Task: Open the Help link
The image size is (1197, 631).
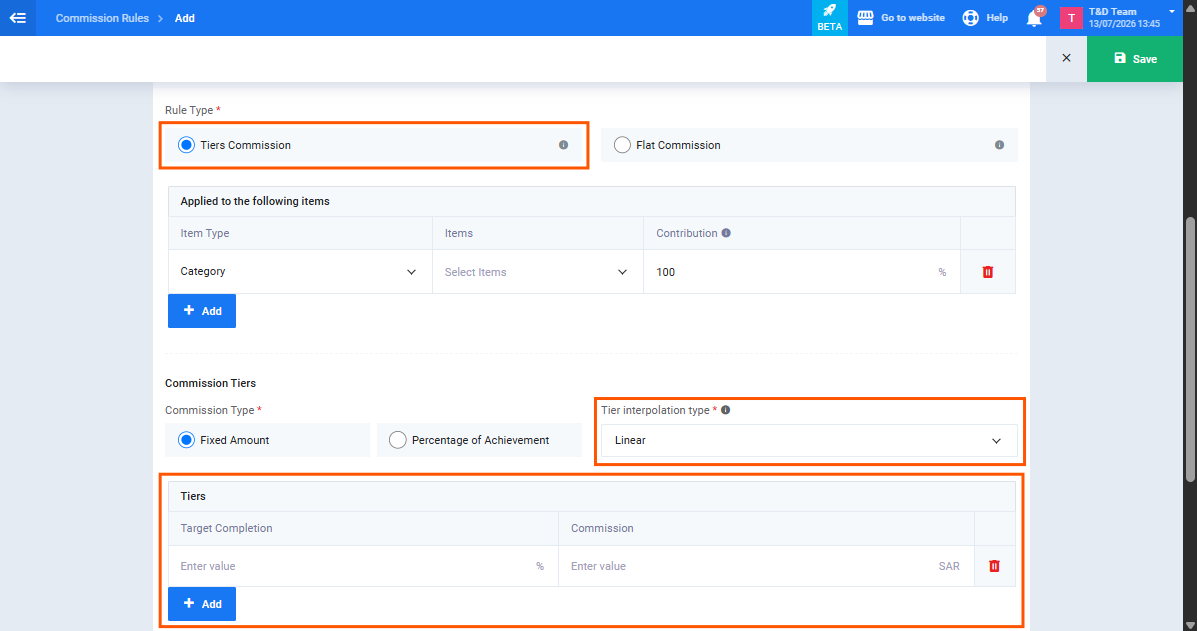Action: (997, 18)
